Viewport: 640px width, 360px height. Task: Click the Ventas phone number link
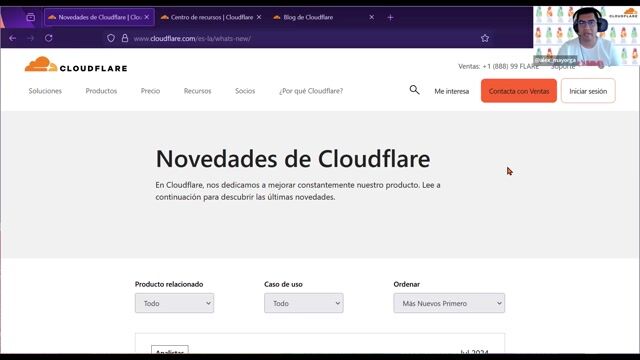pyautogui.click(x=498, y=67)
